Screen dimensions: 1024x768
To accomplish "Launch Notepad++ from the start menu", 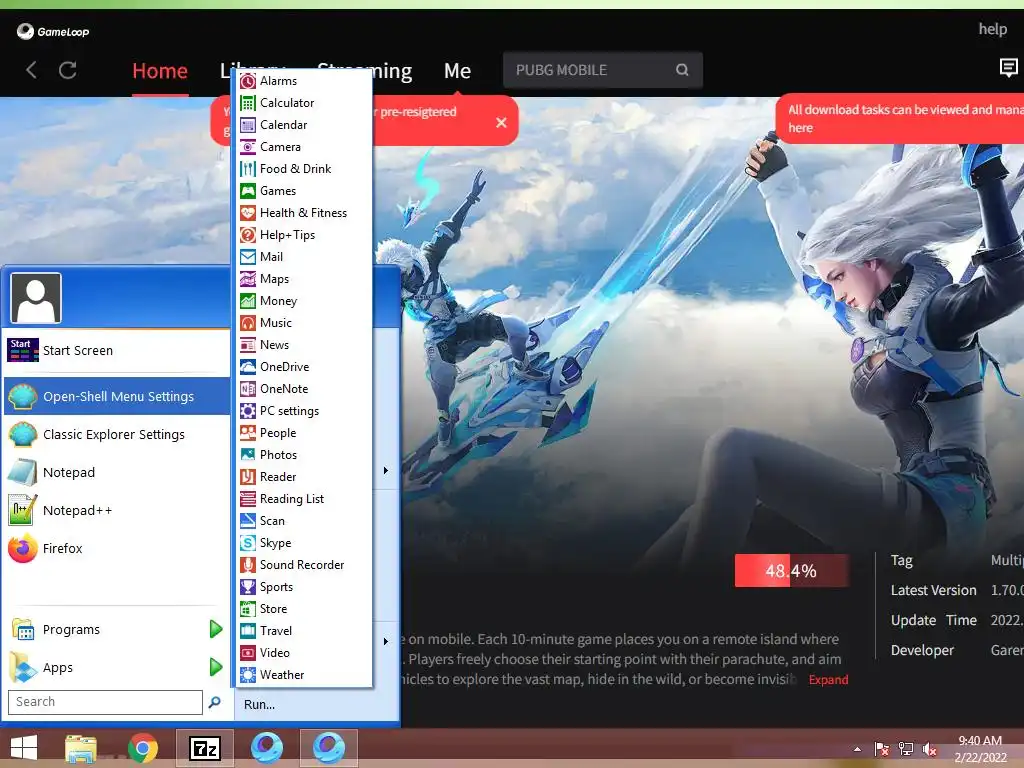I will pos(117,510).
